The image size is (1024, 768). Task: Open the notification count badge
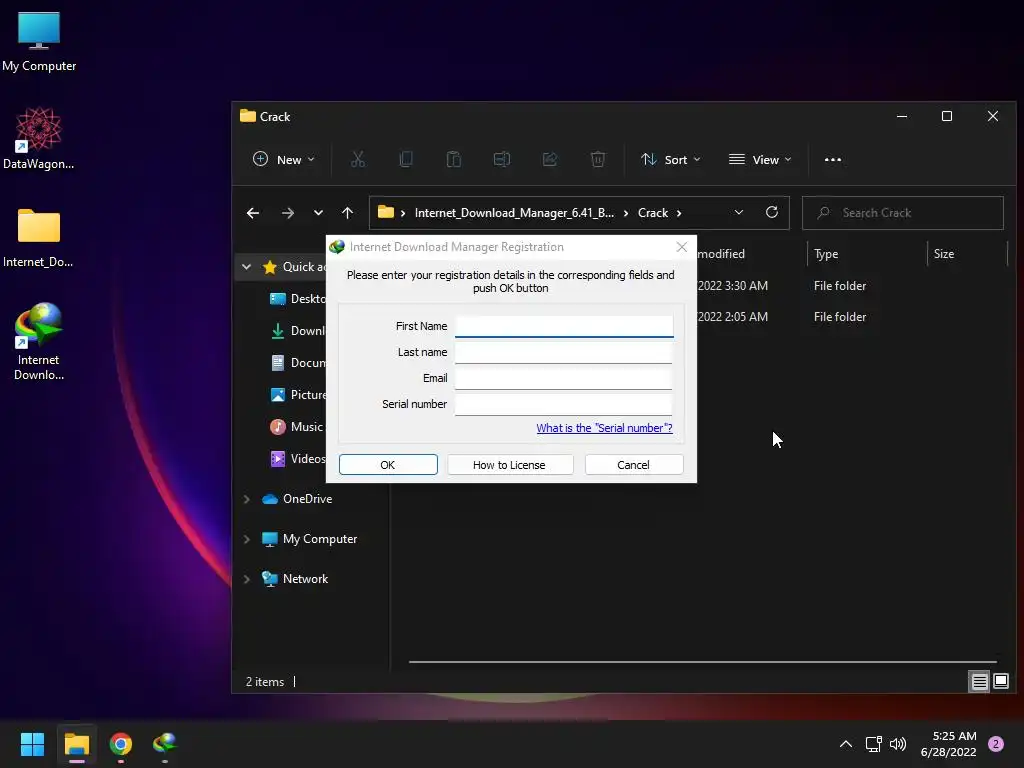pyautogui.click(x=996, y=744)
